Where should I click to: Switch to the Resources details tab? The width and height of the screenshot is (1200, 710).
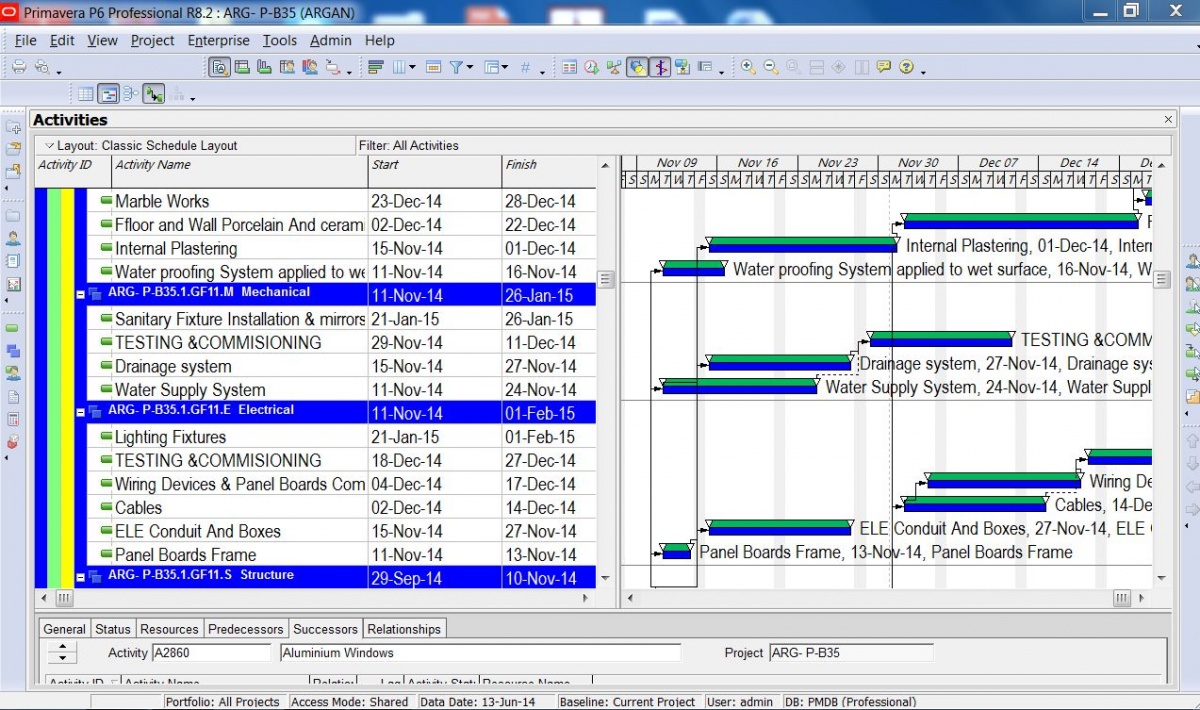[169, 629]
